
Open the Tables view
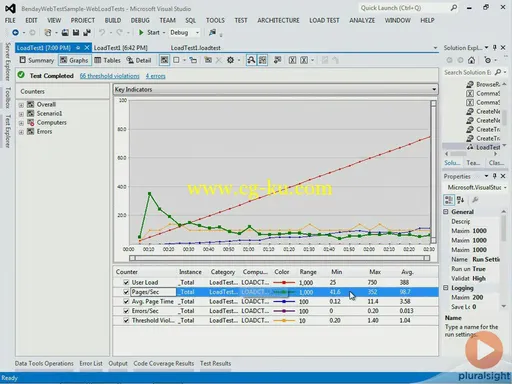107,60
